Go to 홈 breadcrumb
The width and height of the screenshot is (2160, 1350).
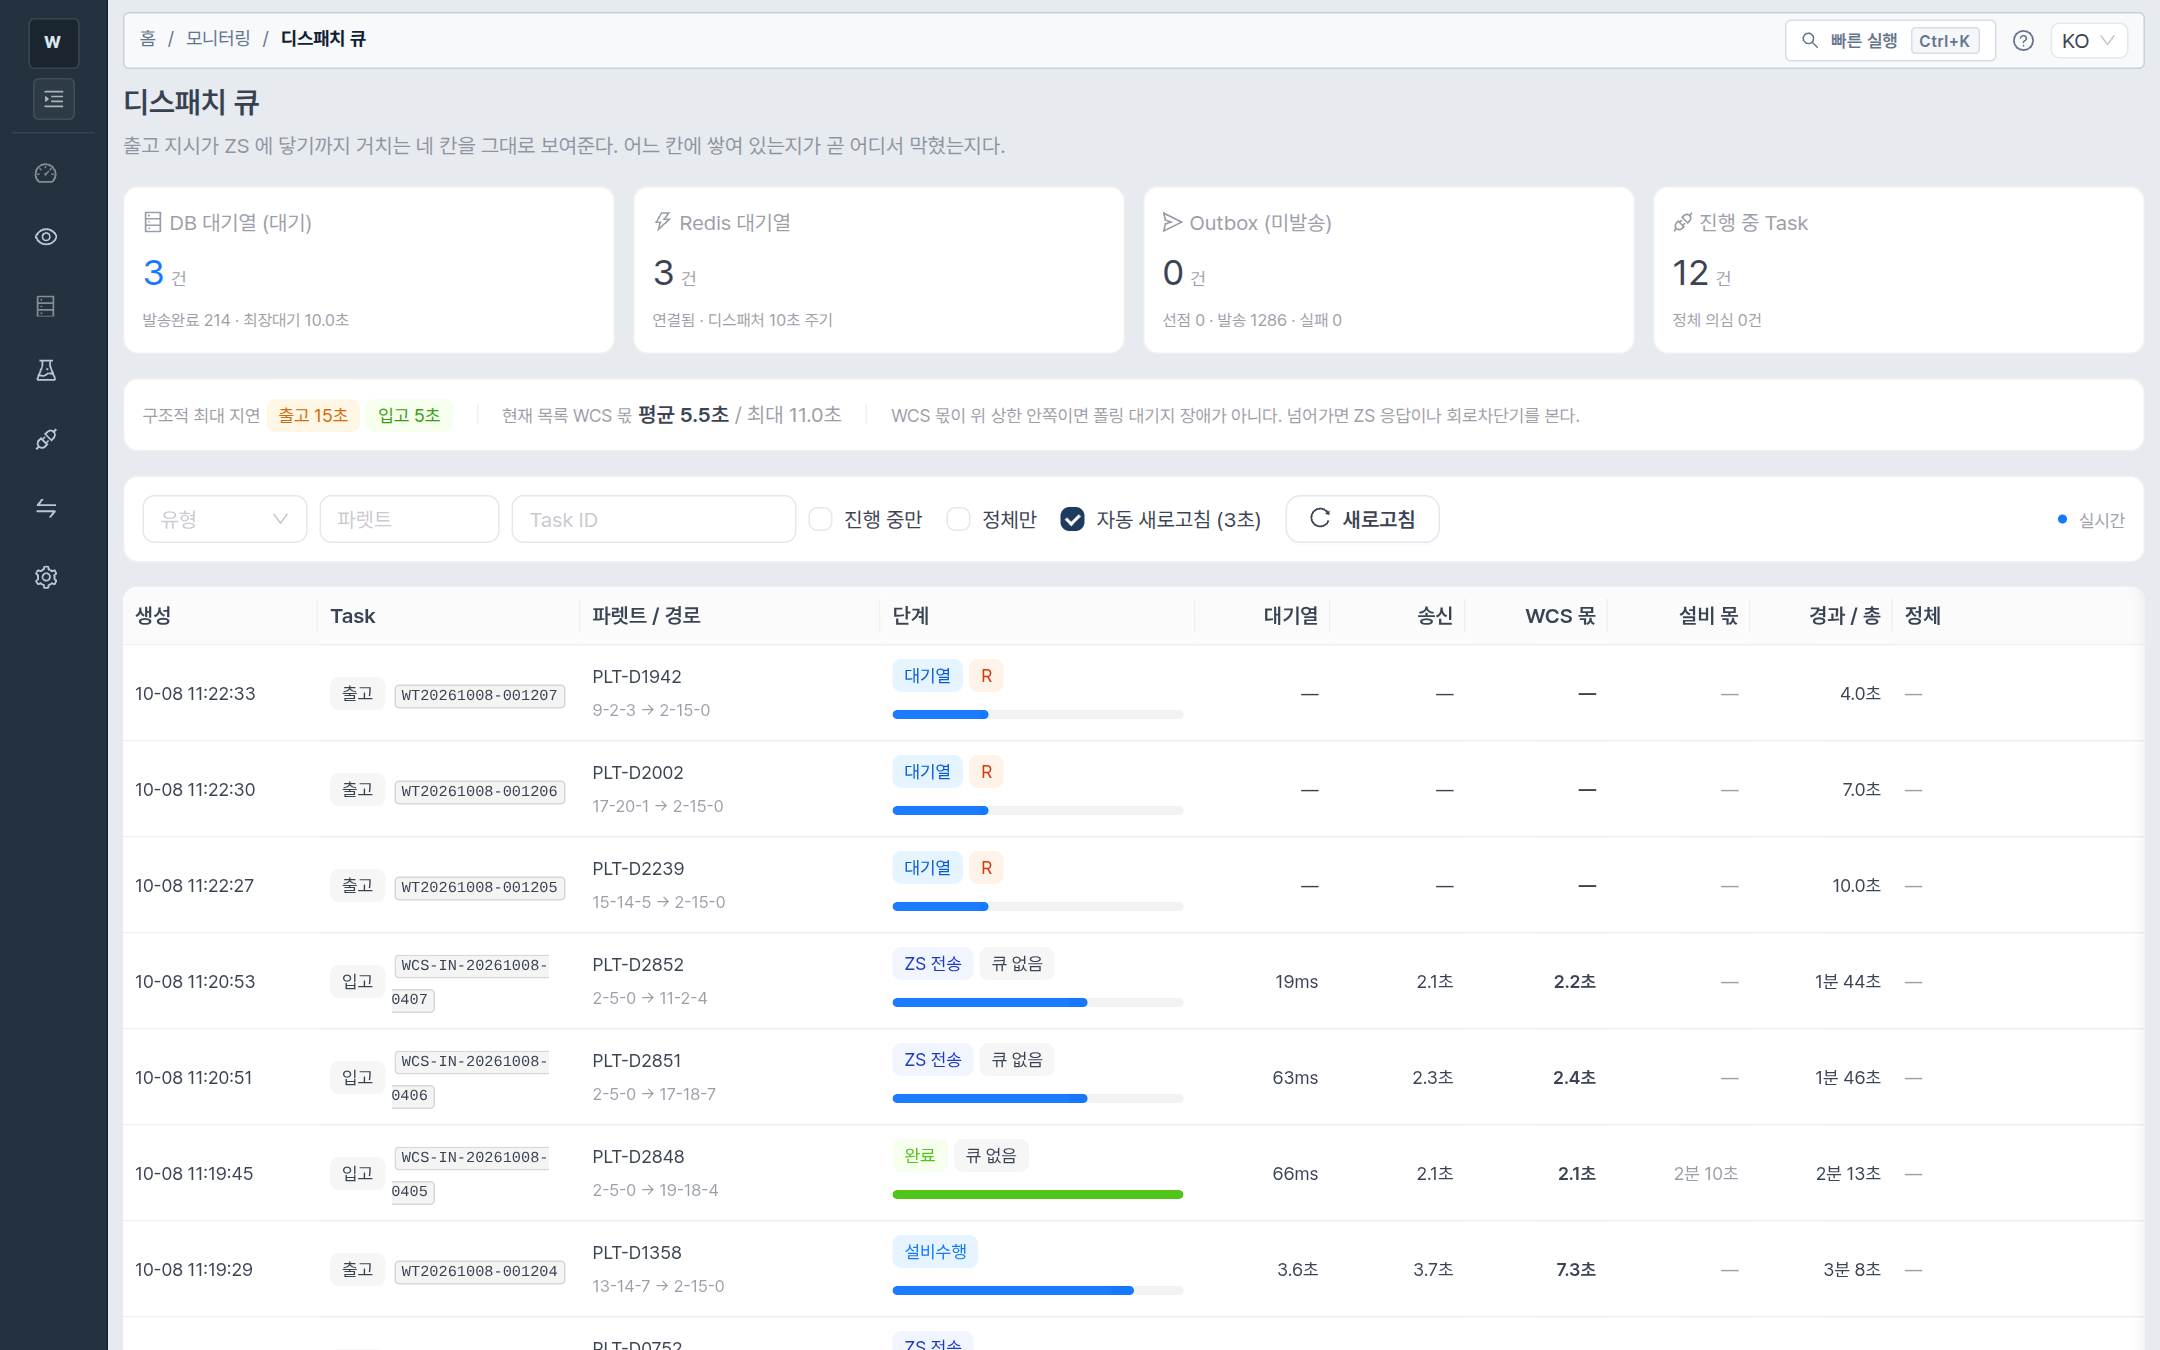(148, 39)
